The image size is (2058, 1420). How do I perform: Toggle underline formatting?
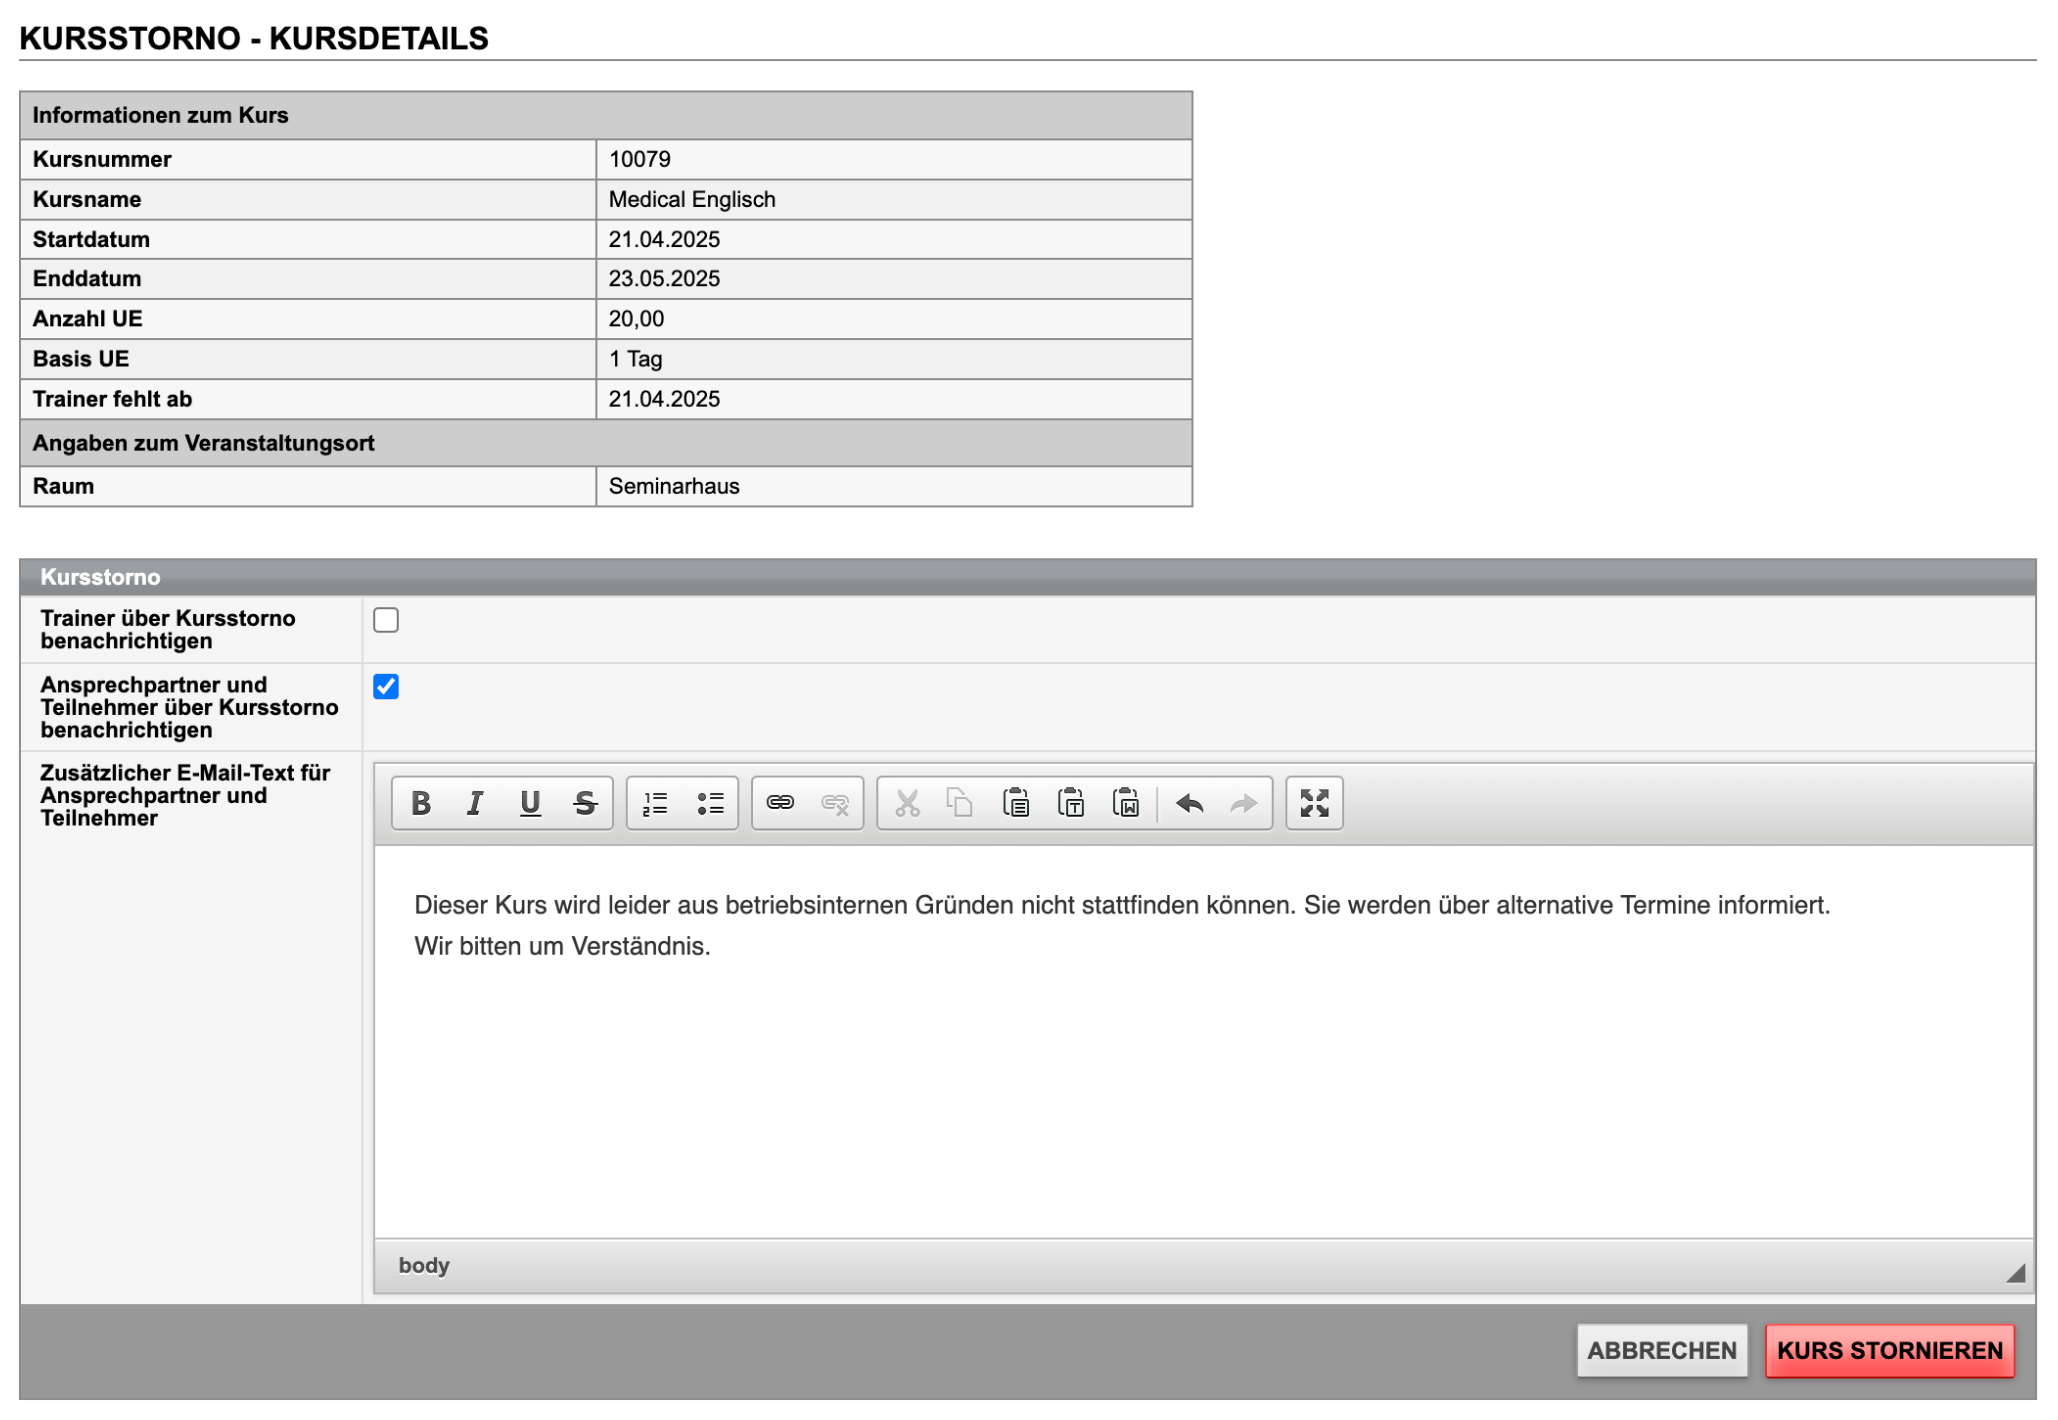[x=530, y=803]
